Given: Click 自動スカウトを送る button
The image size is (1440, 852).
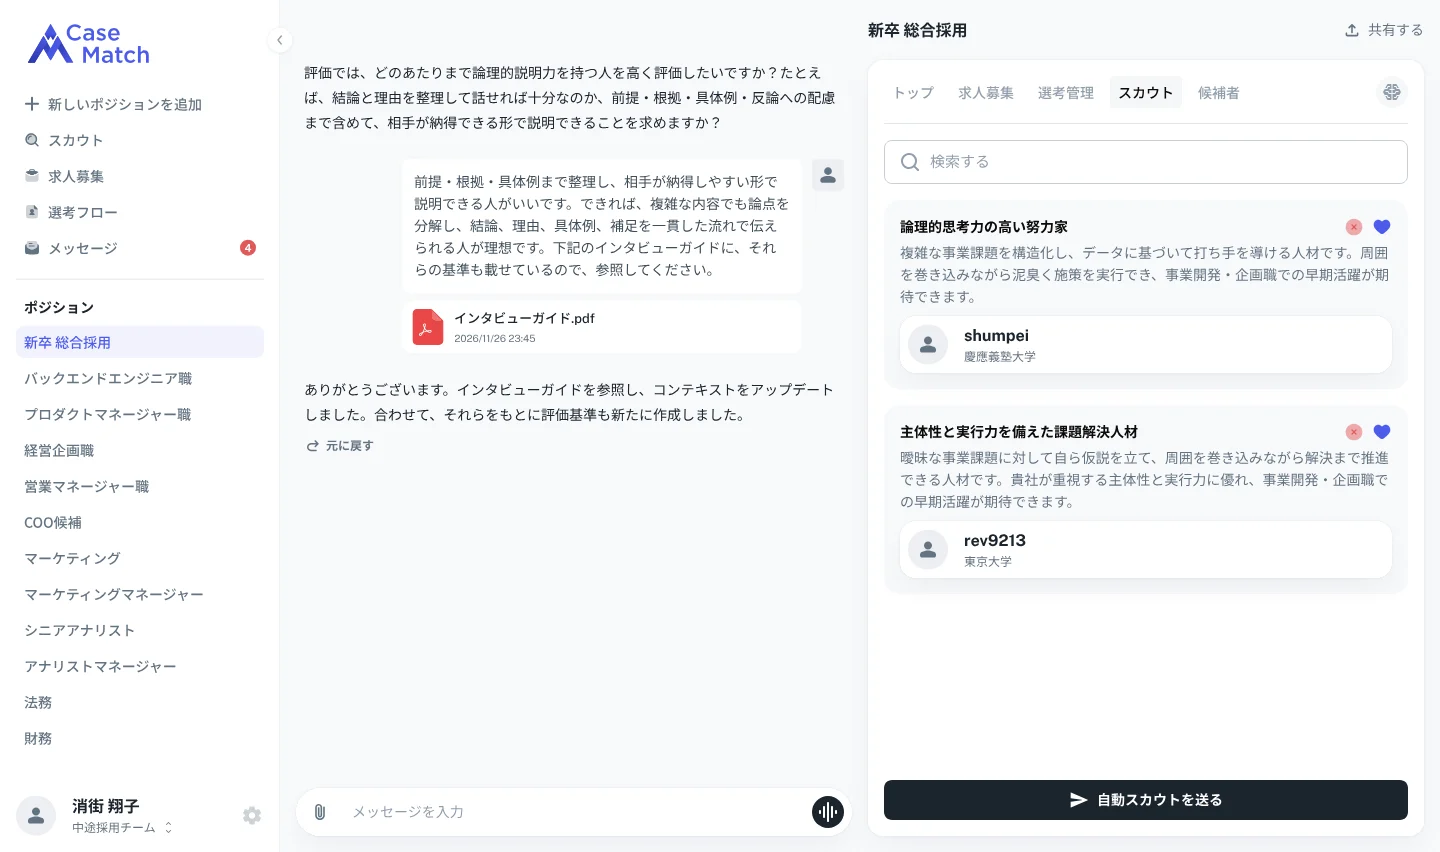Looking at the screenshot, I should tap(1146, 800).
